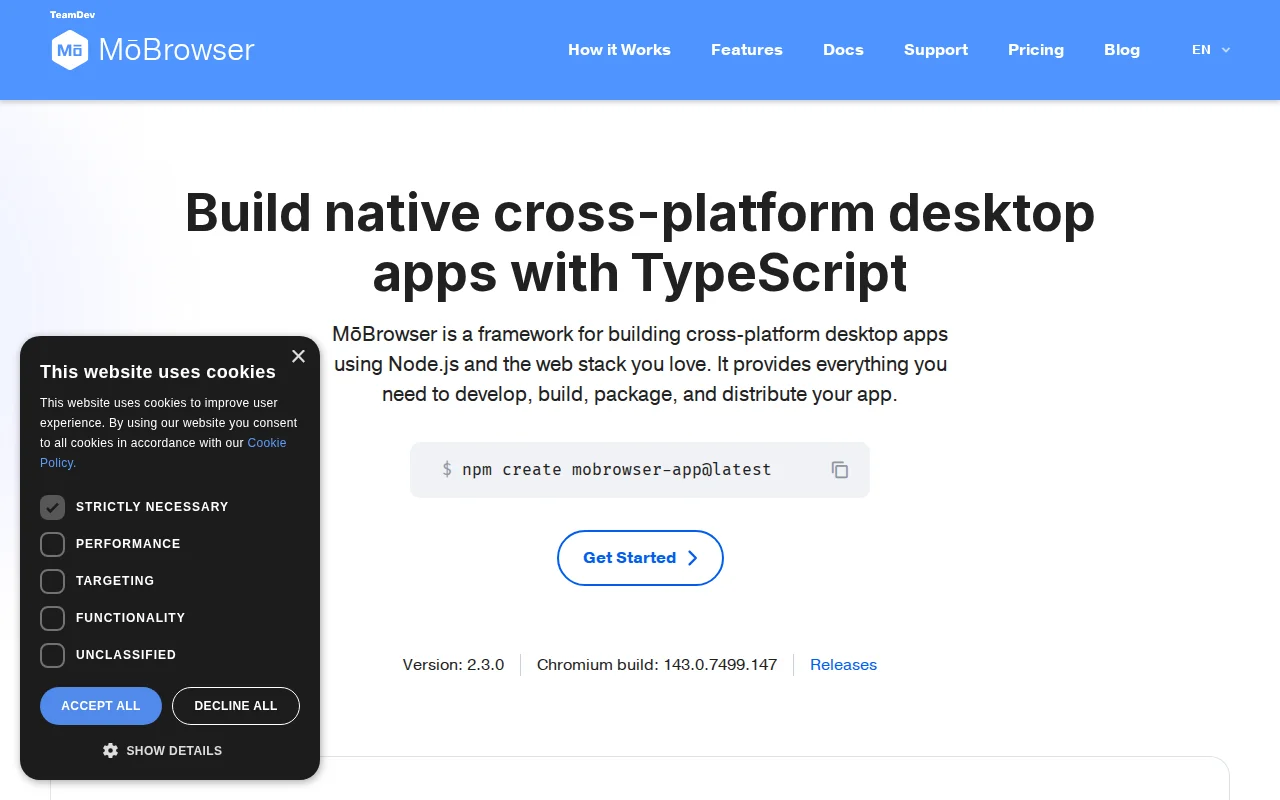1280x800 pixels.
Task: Click the TeamDev label above the logo
Action: 73,15
